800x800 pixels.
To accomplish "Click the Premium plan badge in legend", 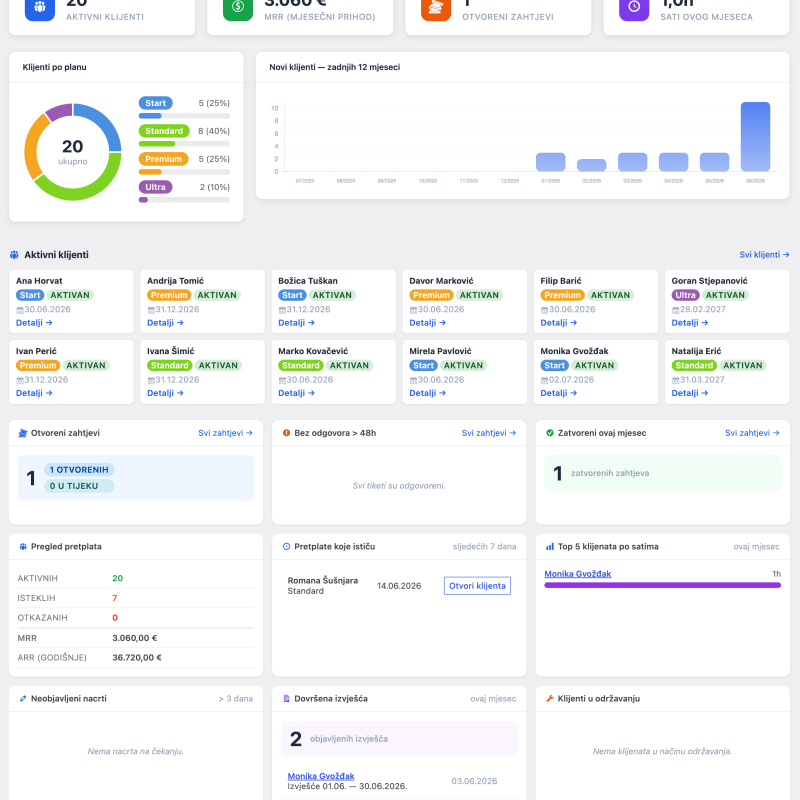I will pos(163,159).
